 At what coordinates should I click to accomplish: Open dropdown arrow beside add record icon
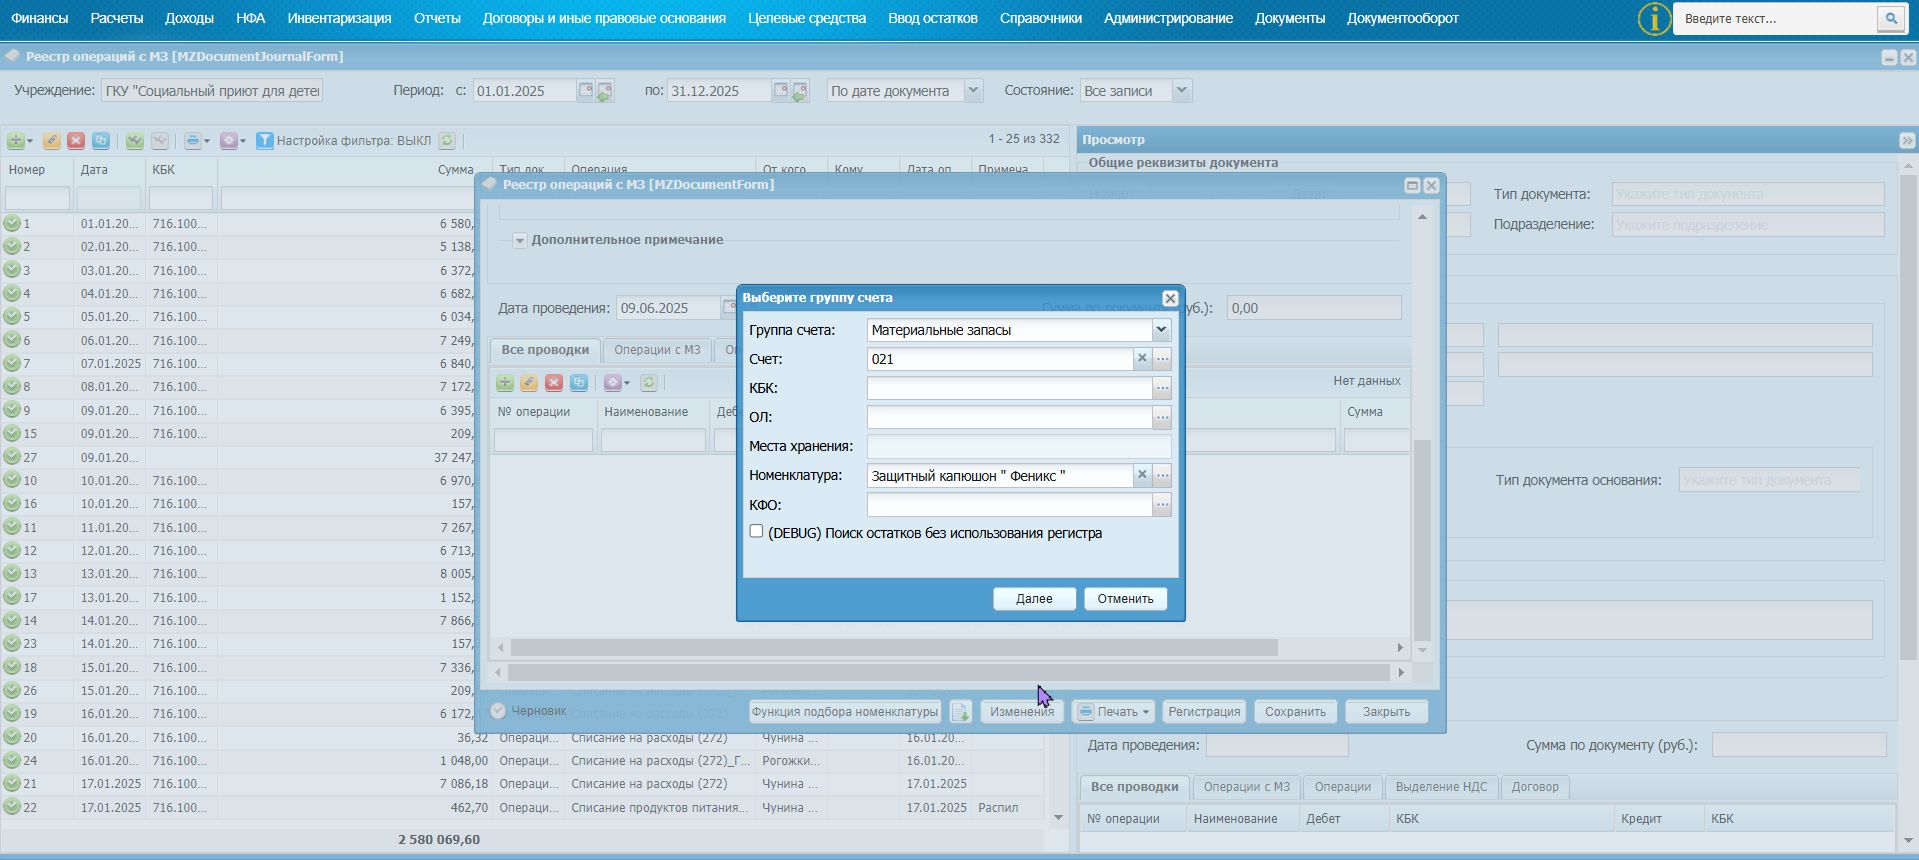coord(30,141)
